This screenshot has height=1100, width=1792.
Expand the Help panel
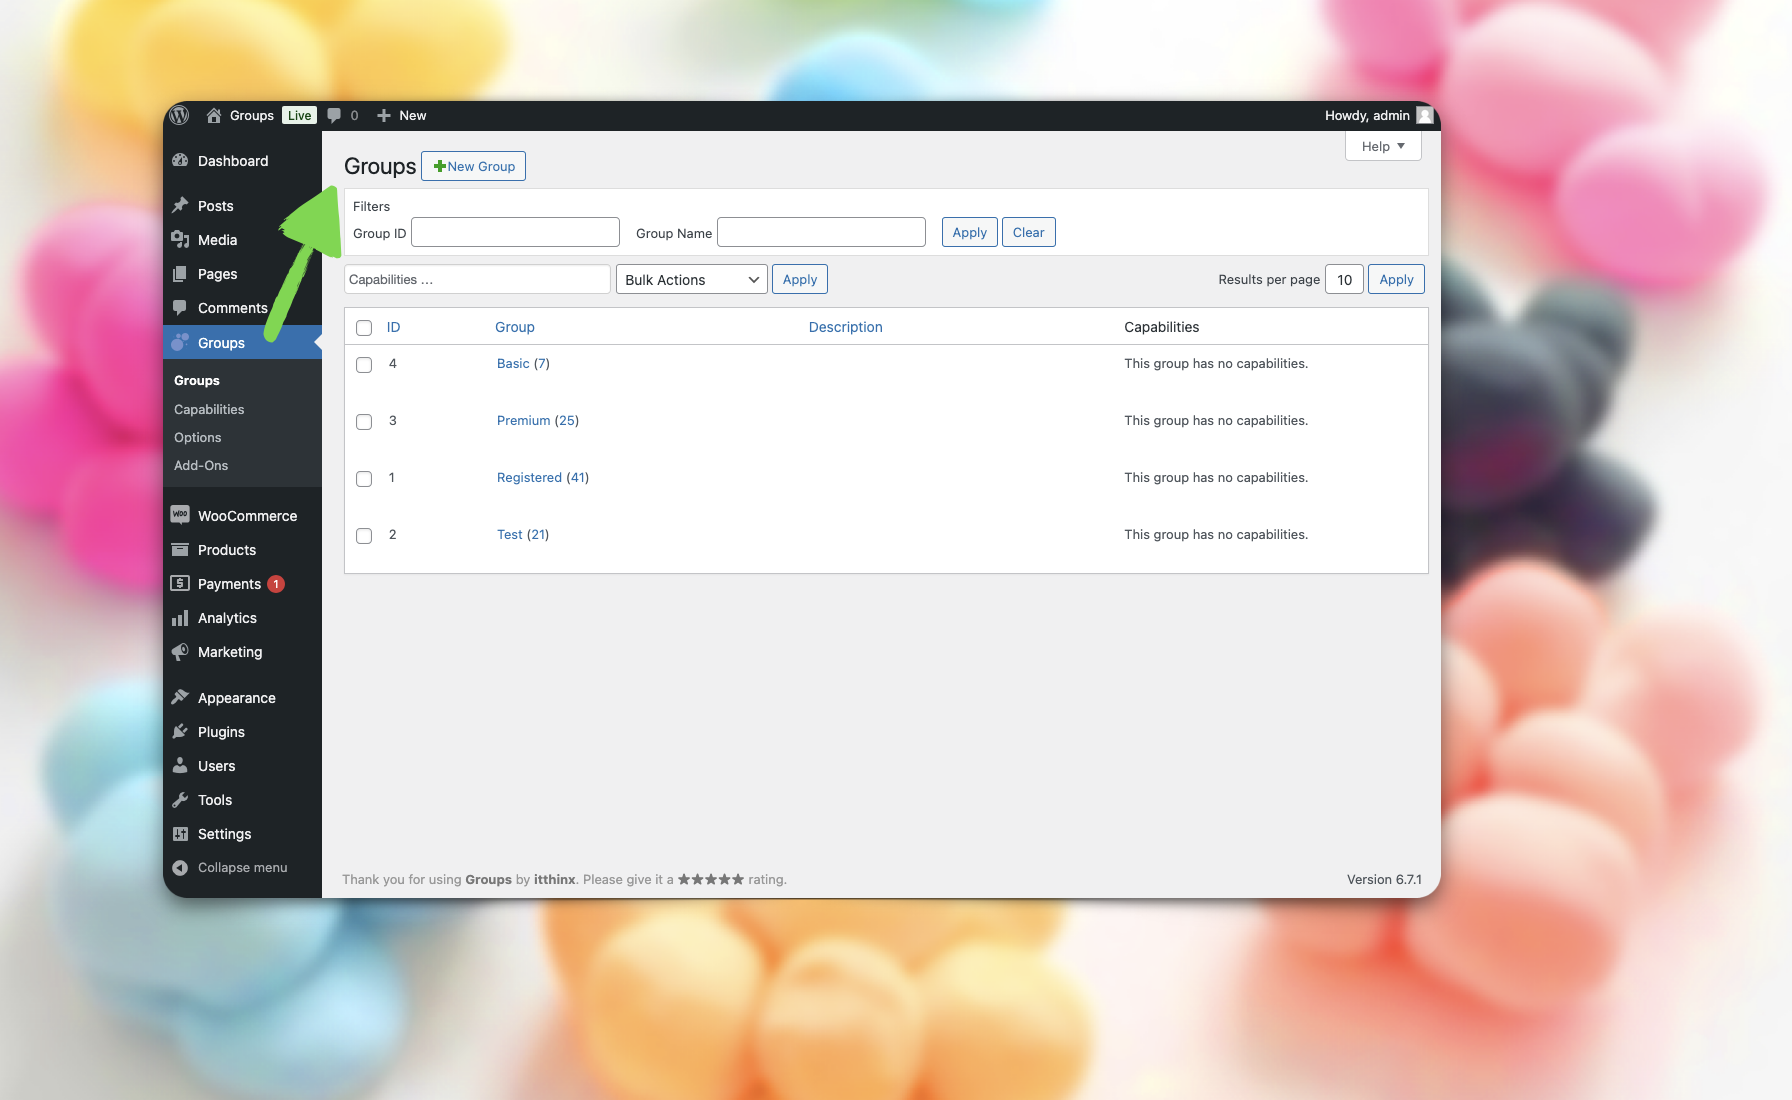1382,146
